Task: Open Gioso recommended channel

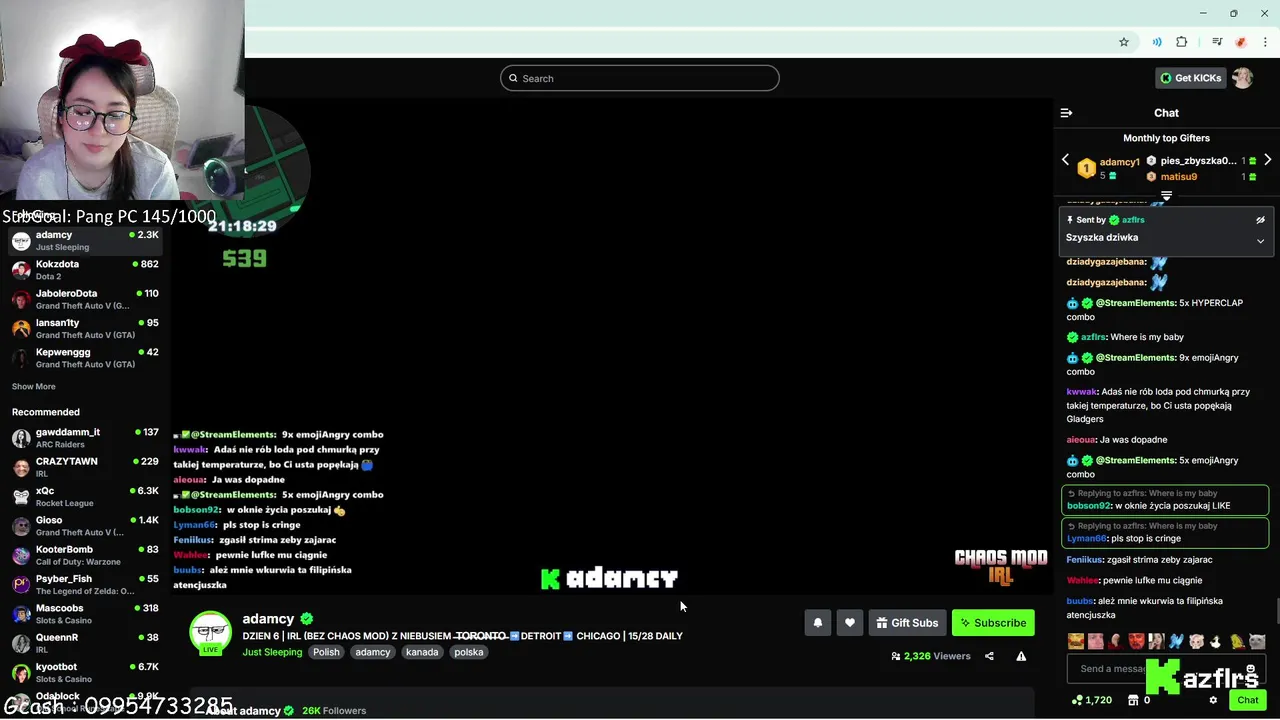Action: click(x=85, y=526)
